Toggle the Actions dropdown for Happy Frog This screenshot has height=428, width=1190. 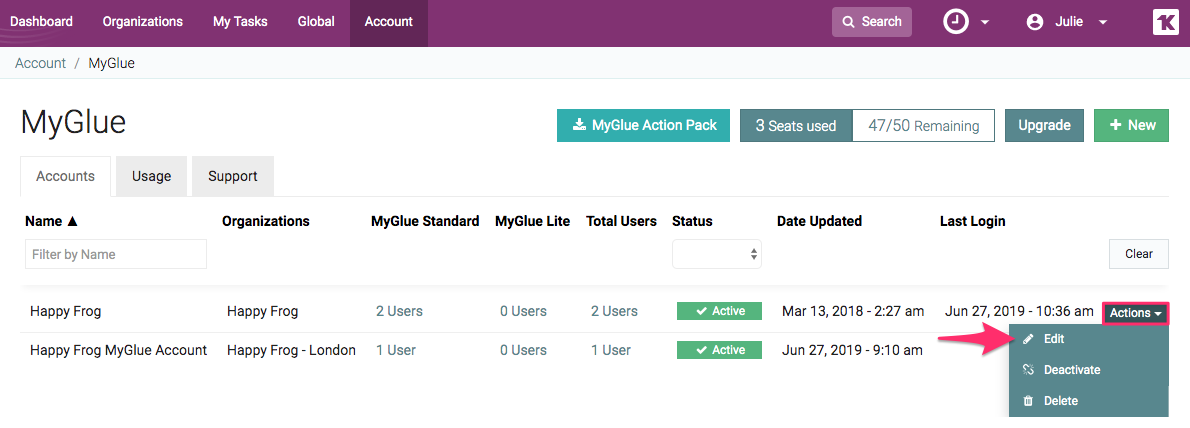click(x=1136, y=313)
